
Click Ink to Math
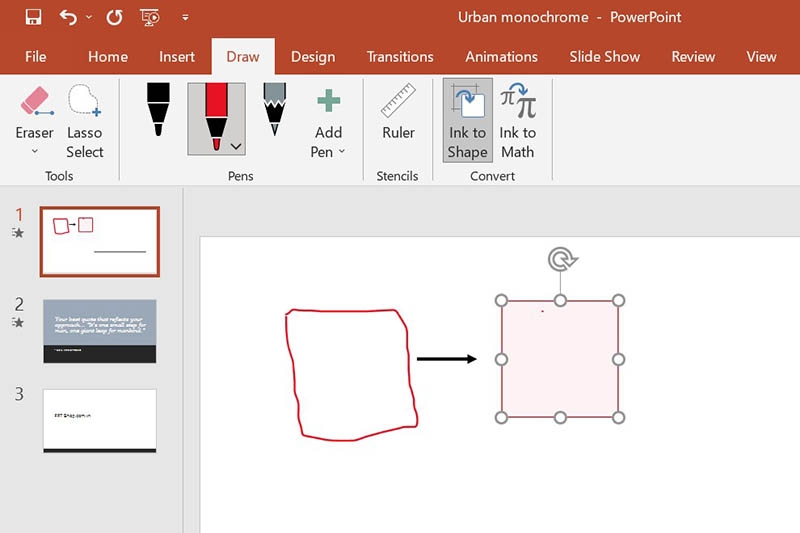click(x=517, y=120)
